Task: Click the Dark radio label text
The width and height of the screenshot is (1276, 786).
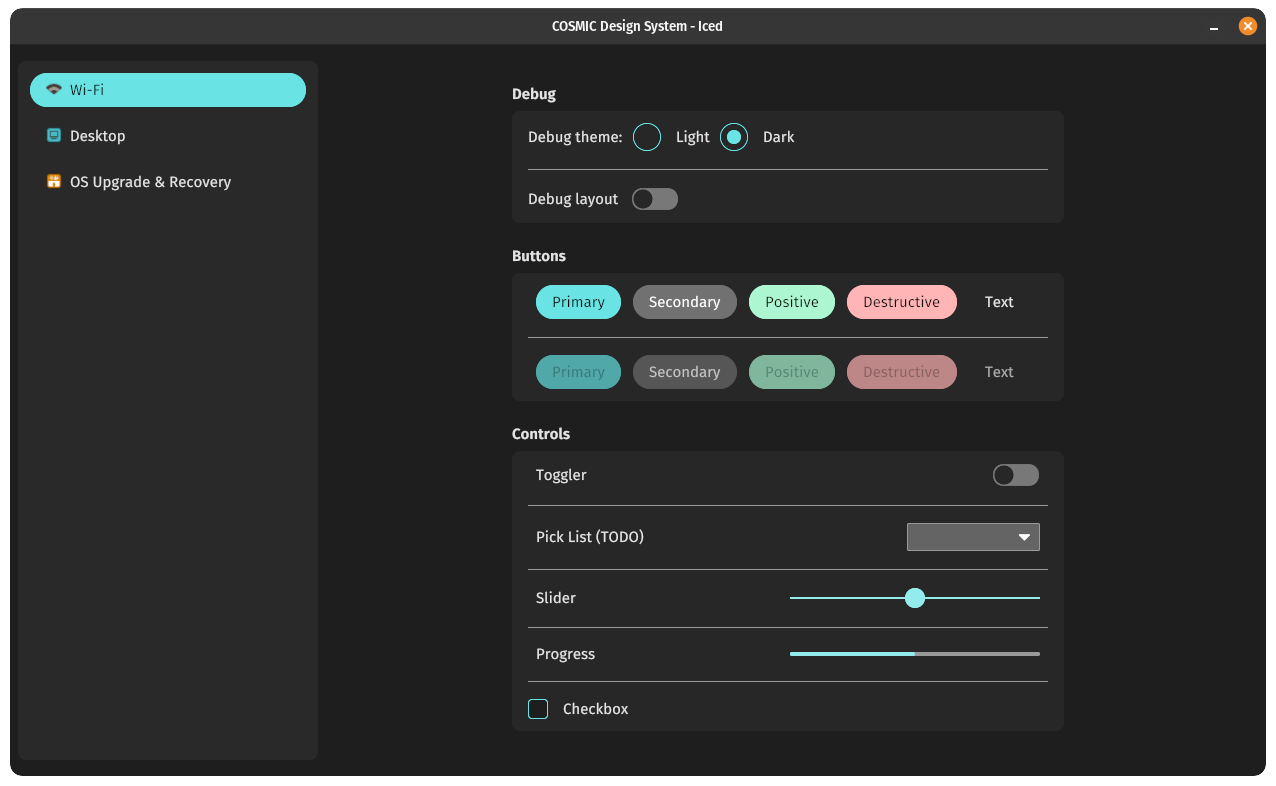Action: click(x=778, y=137)
